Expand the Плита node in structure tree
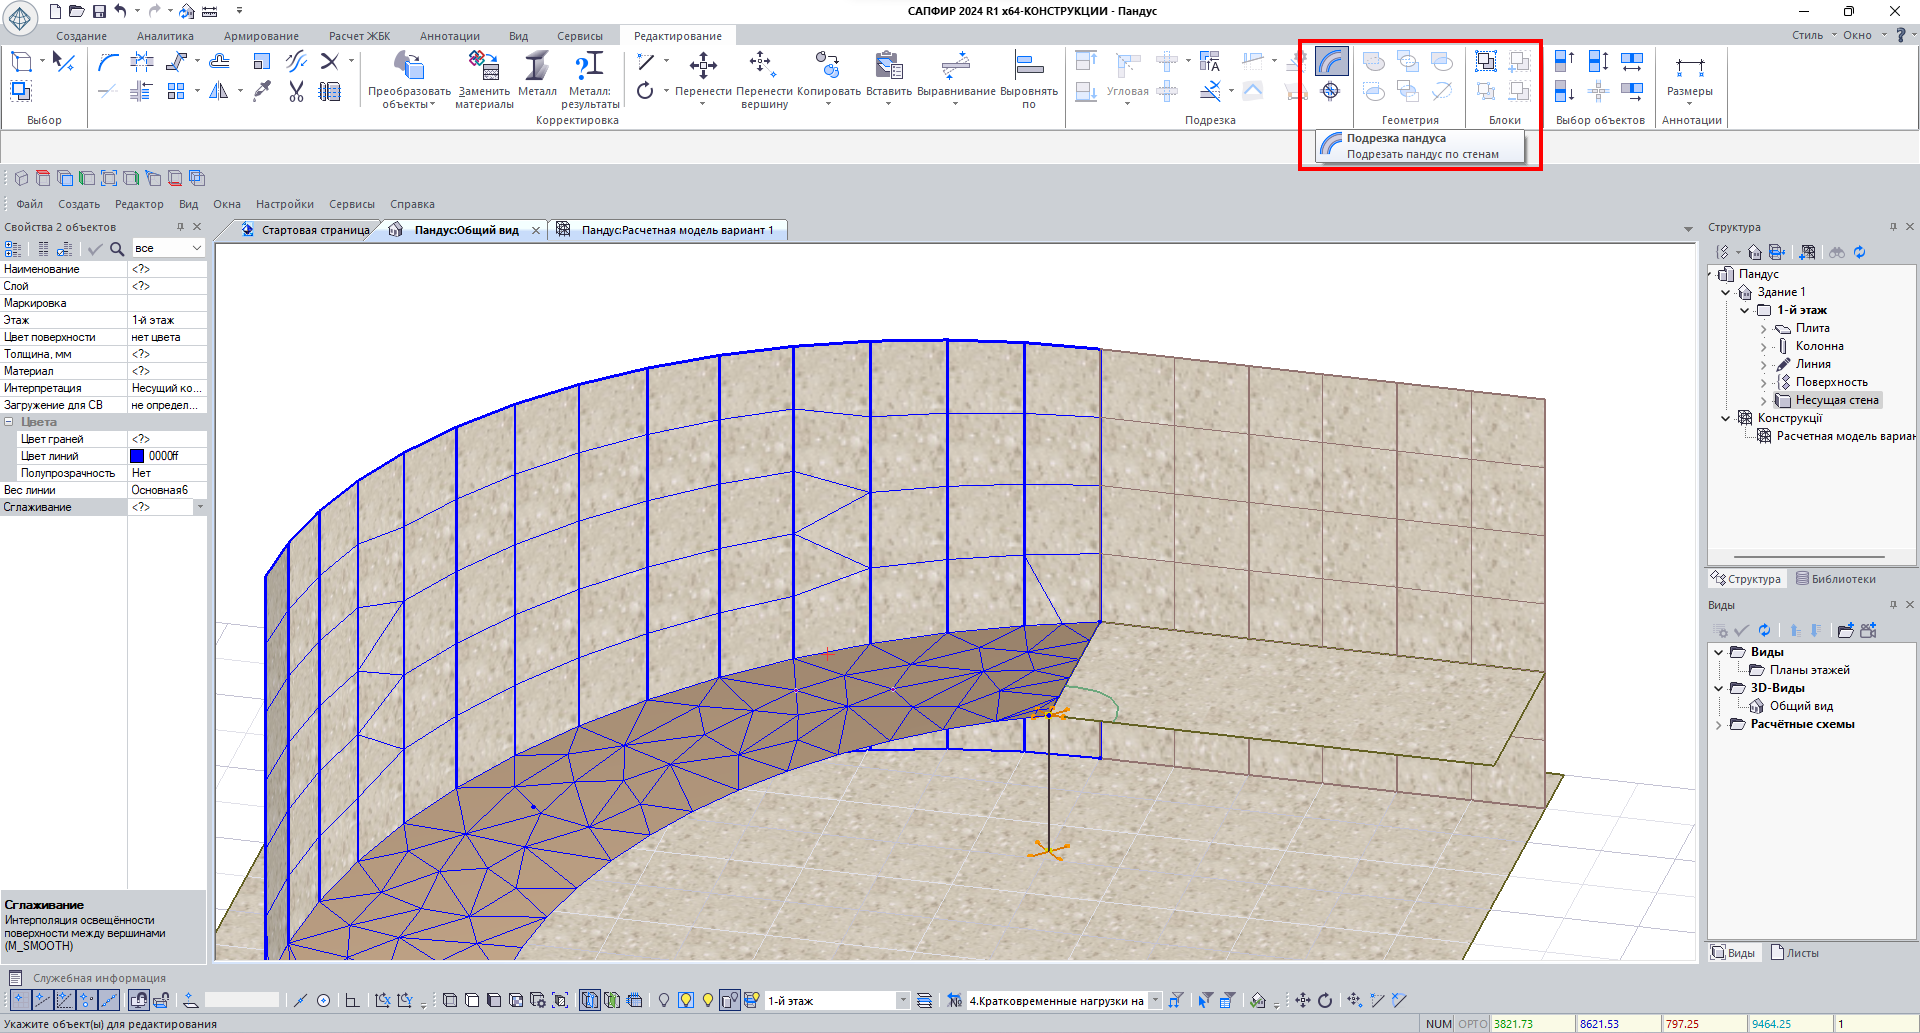This screenshot has height=1033, width=1920. 1763,329
